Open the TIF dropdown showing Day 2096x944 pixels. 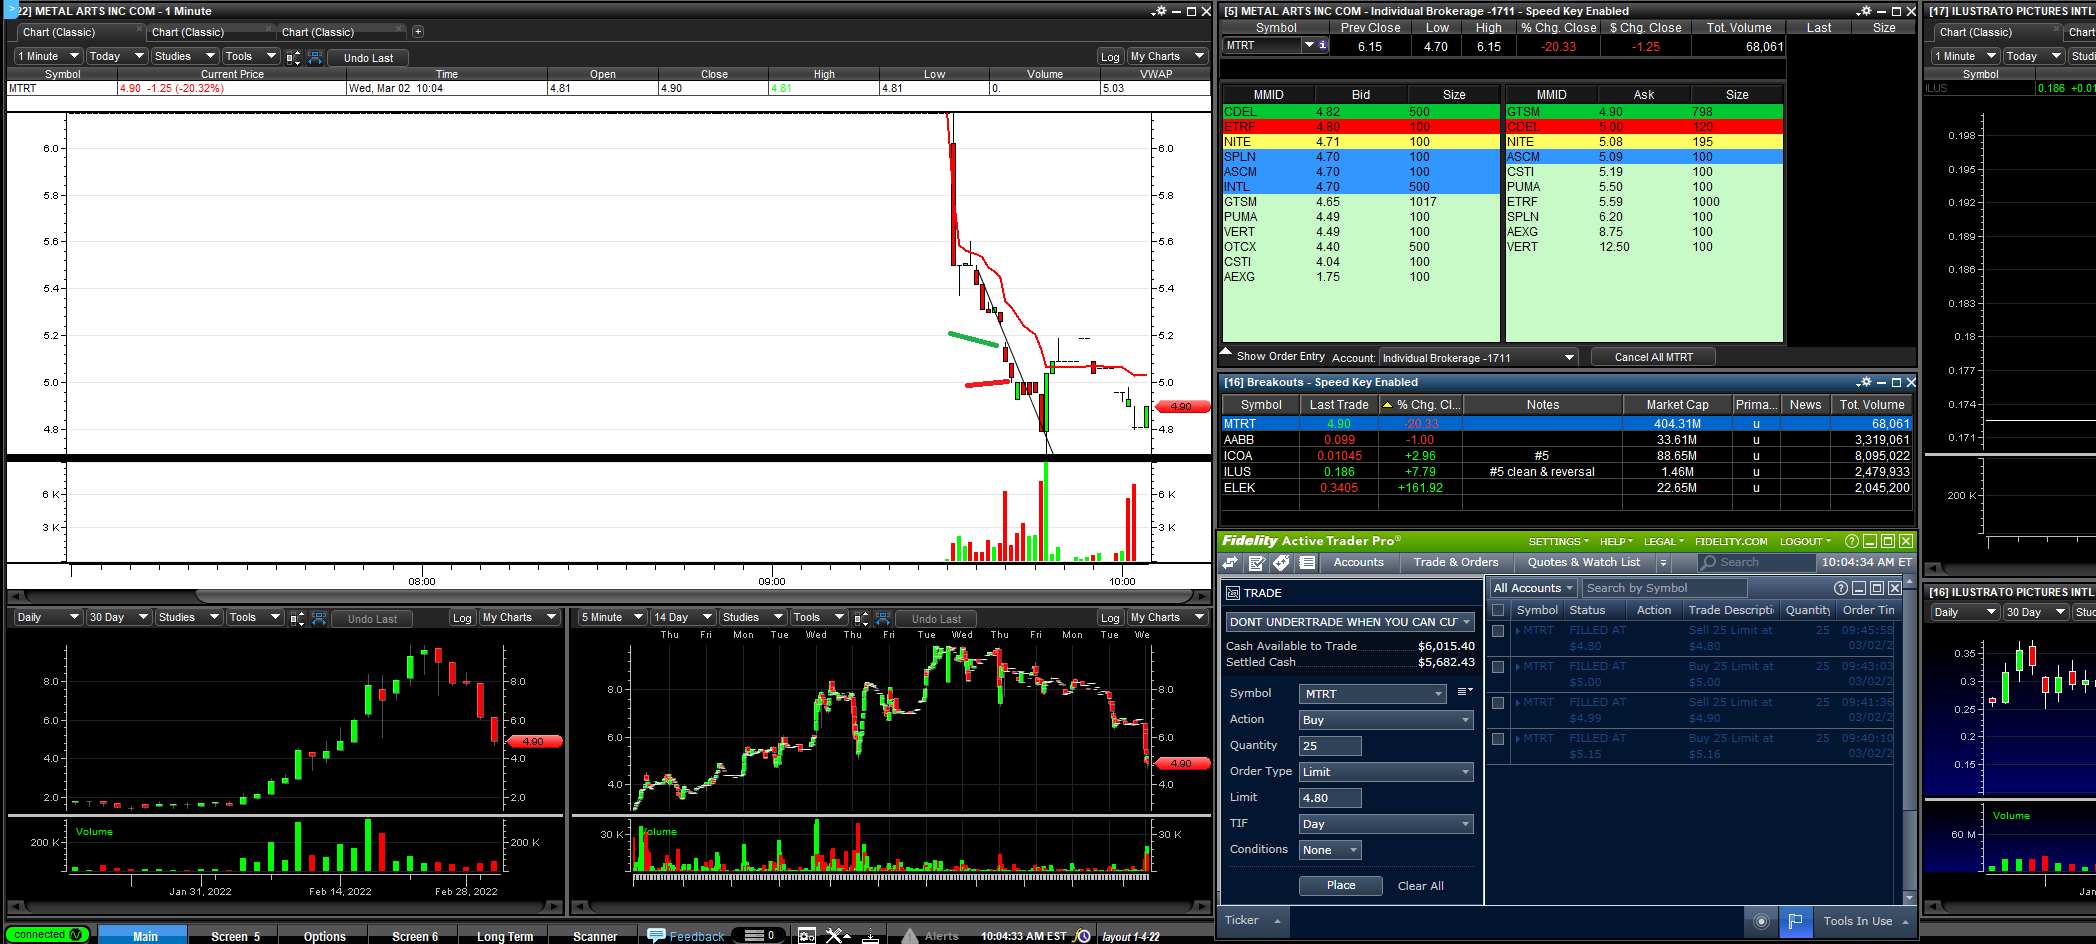coord(1386,824)
